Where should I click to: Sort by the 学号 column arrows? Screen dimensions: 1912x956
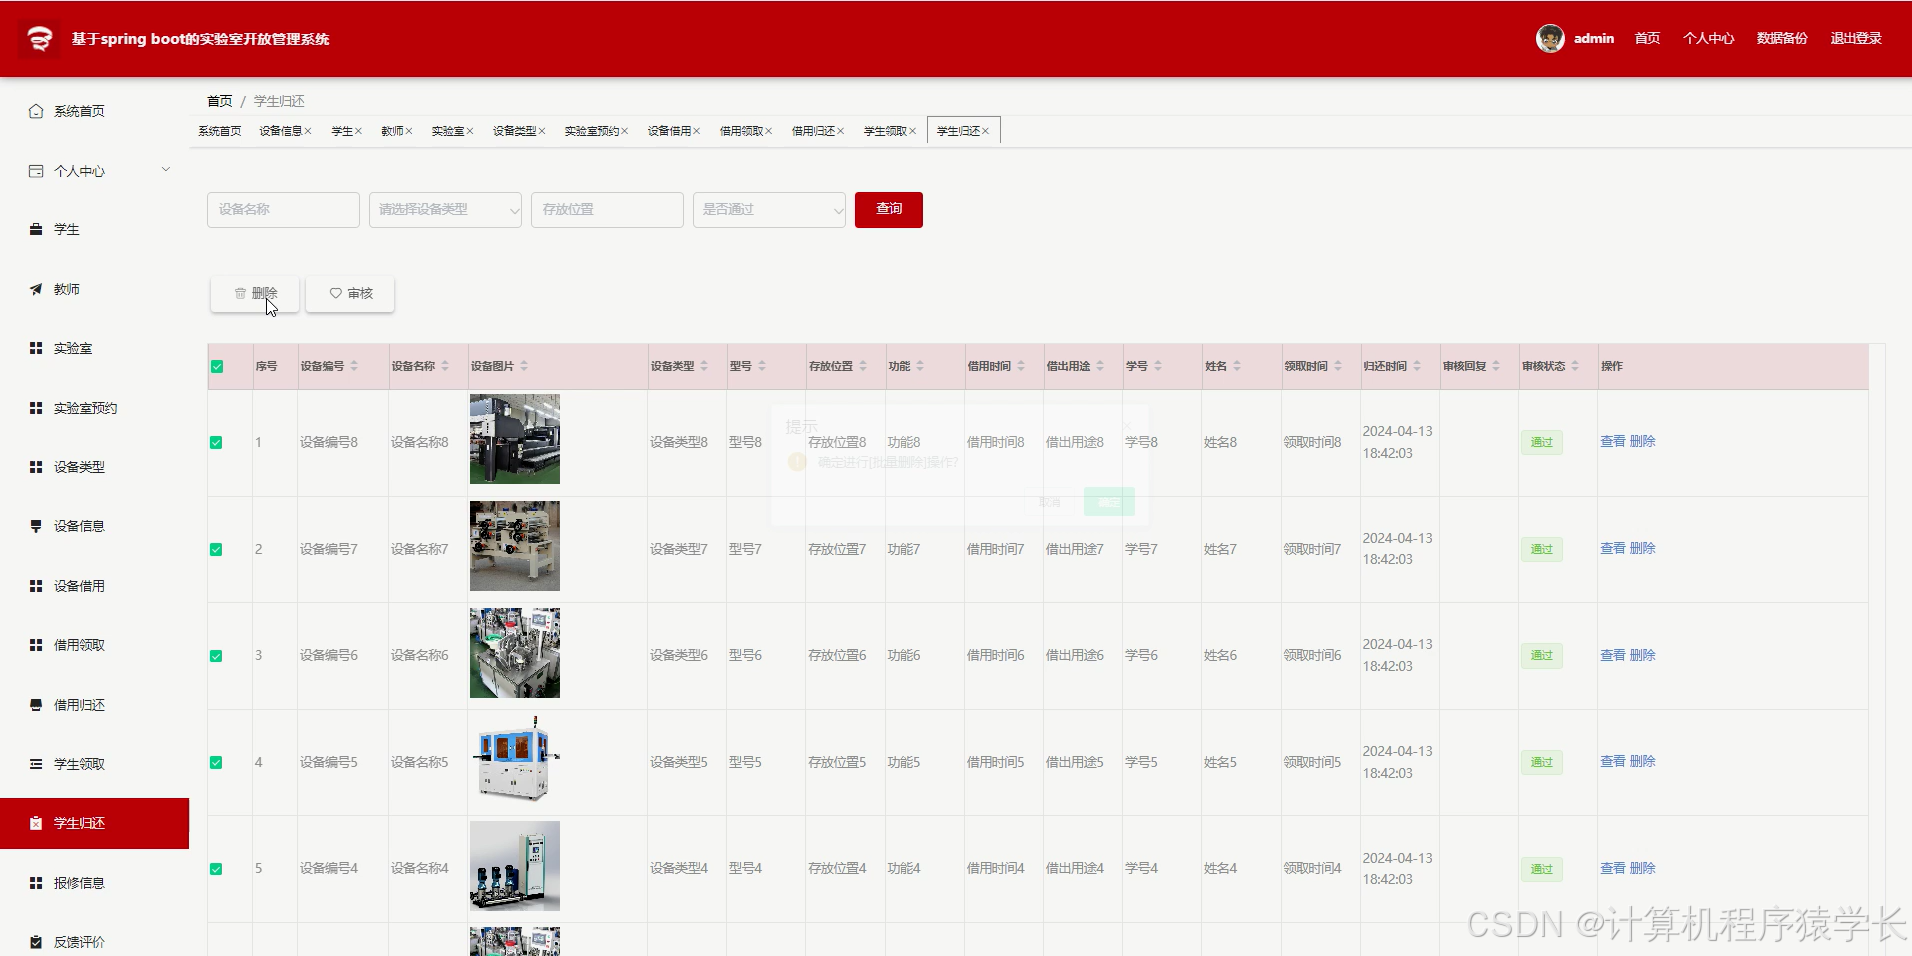point(1158,366)
